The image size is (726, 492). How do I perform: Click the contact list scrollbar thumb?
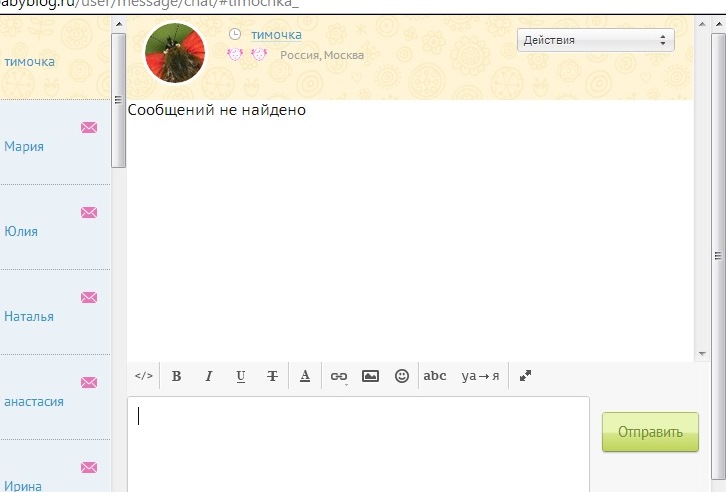119,100
